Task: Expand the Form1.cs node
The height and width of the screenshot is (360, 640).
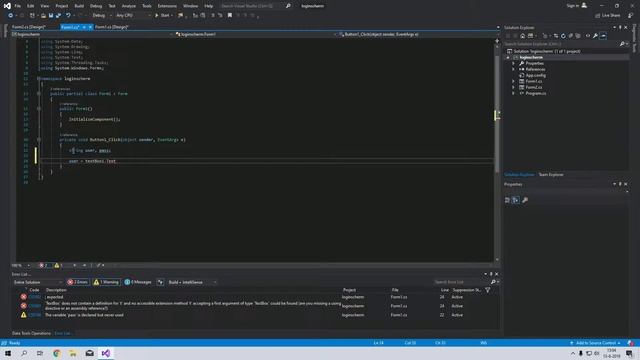Action: tap(514, 81)
